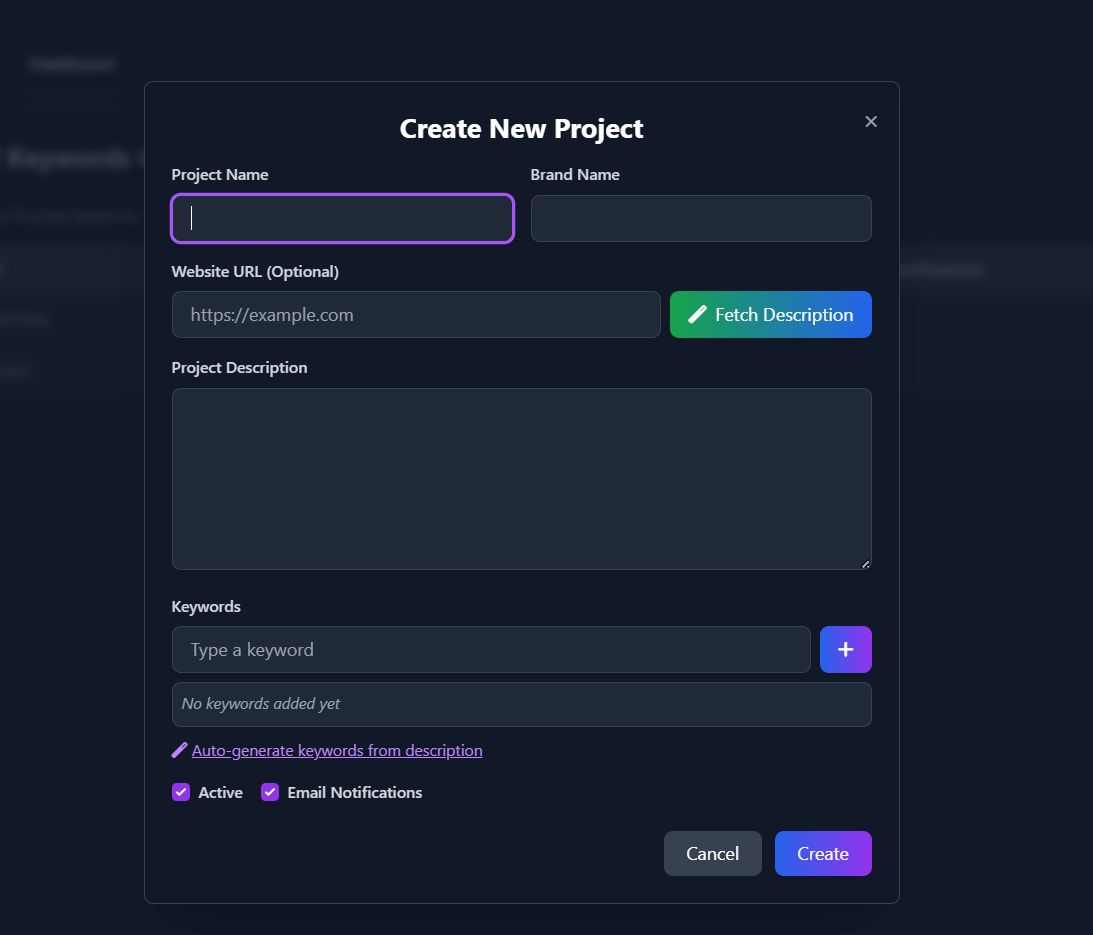Toggle the Active checkbox
The width and height of the screenshot is (1093, 935).
click(x=181, y=792)
